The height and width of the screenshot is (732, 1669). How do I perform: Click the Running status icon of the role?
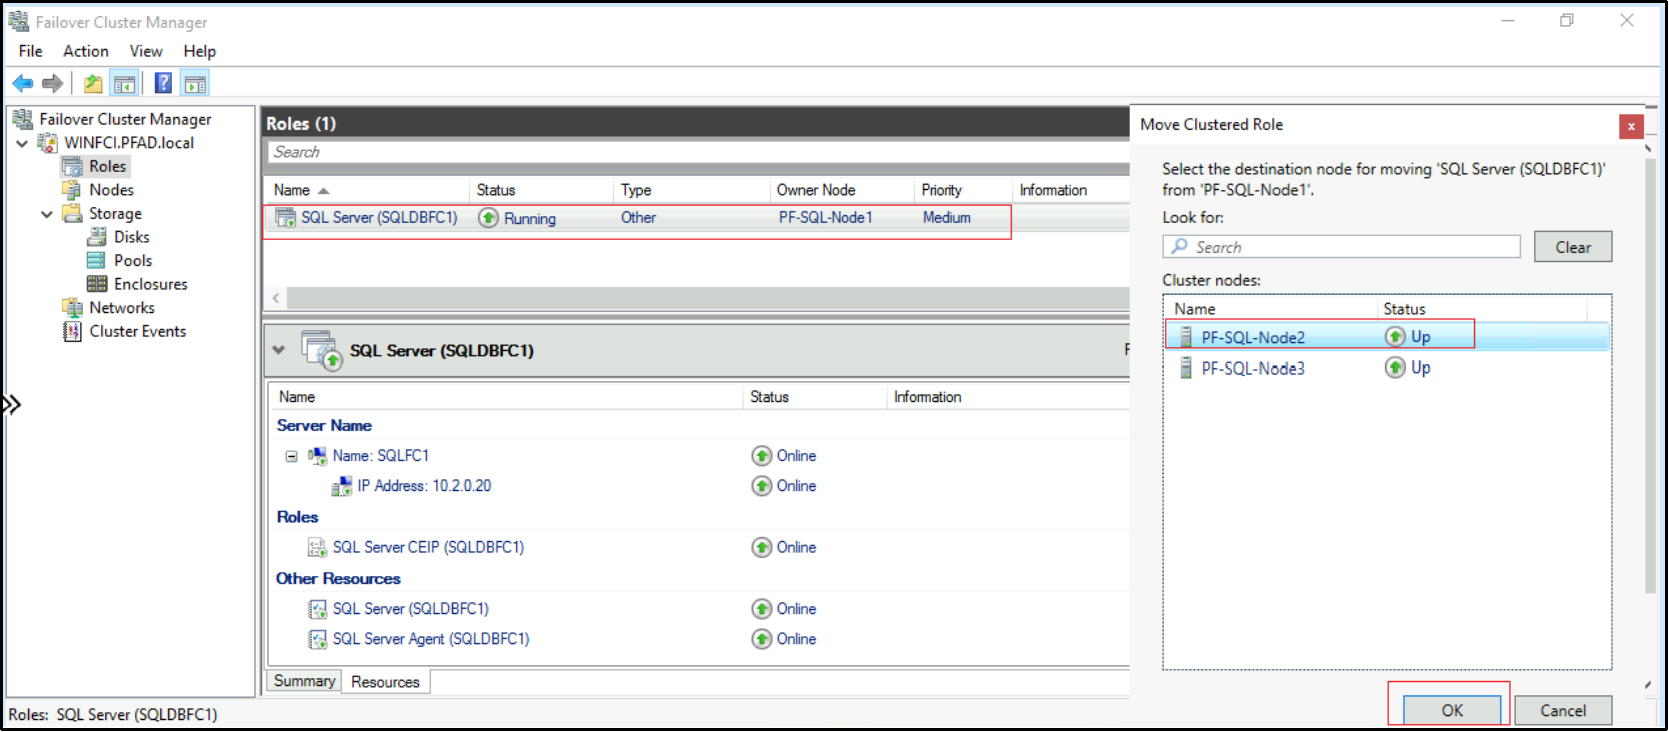(x=488, y=218)
